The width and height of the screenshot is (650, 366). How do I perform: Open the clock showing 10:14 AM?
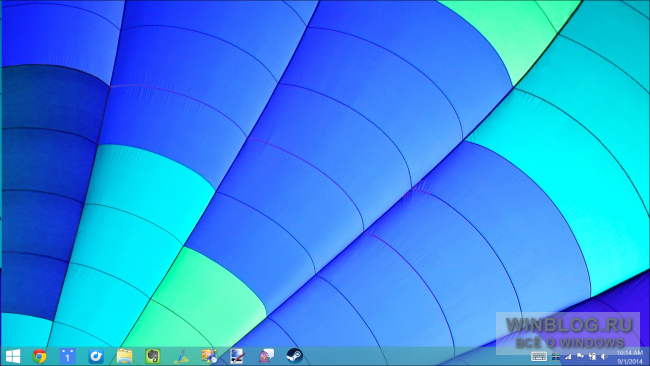[x=629, y=353]
